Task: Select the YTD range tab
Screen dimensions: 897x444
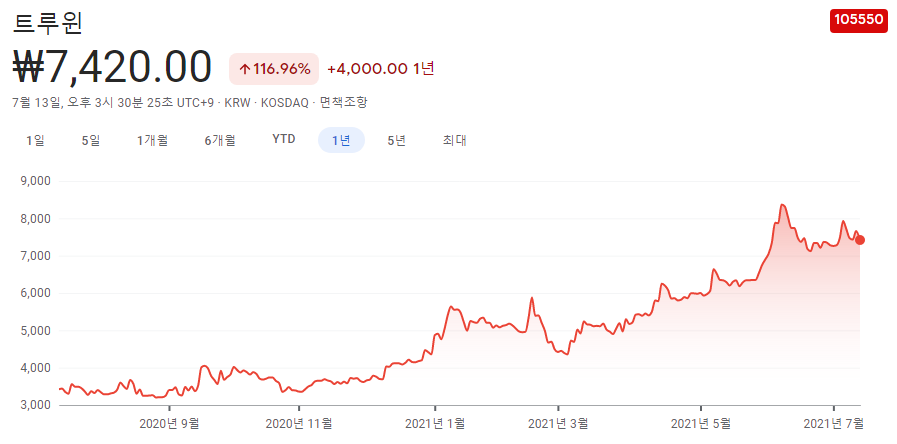Action: 284,140
